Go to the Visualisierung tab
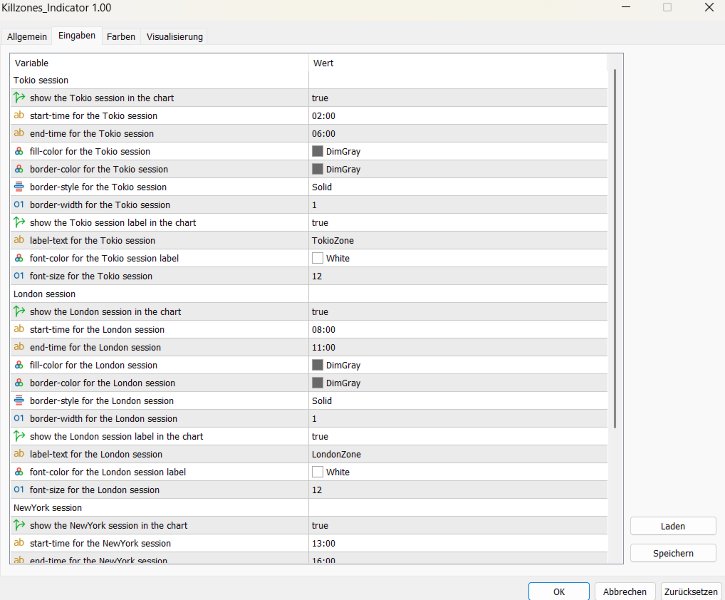 pos(175,37)
